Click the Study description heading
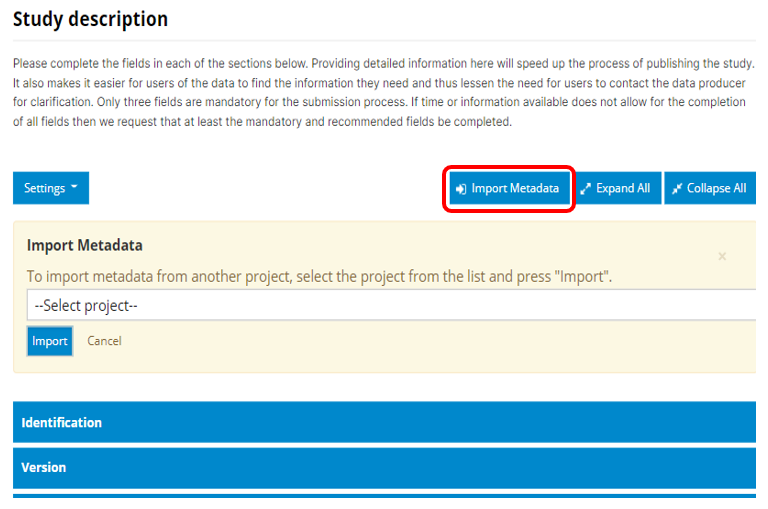Image resolution: width=768 pixels, height=509 pixels. tap(91, 20)
